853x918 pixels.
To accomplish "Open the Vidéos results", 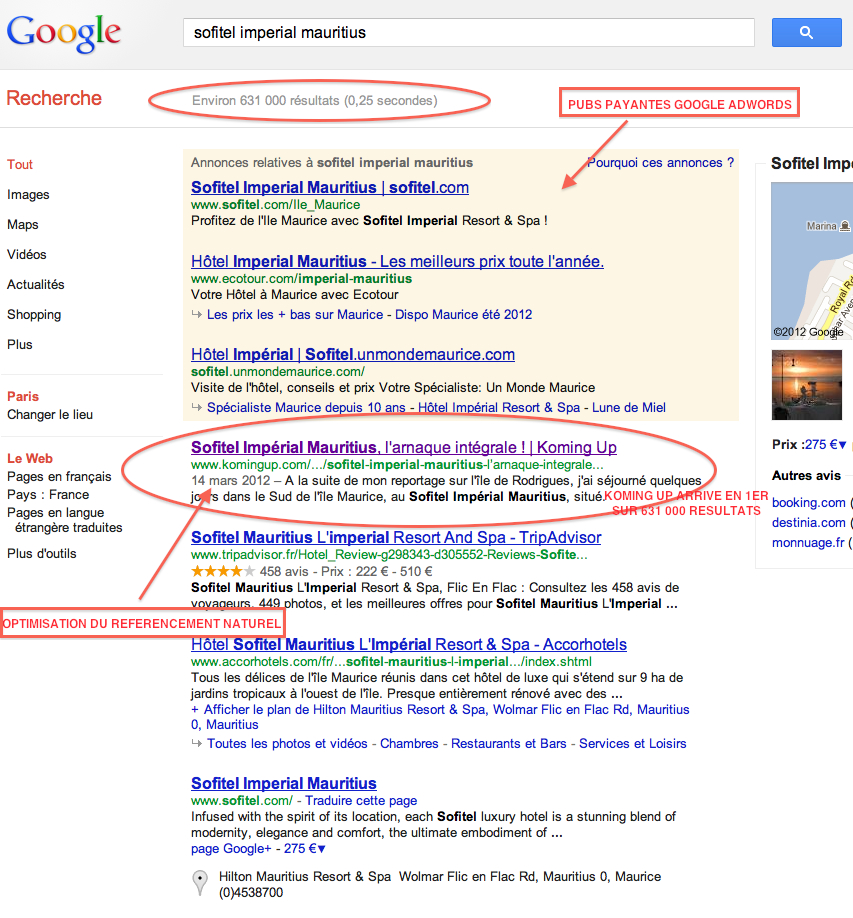I will [x=27, y=255].
